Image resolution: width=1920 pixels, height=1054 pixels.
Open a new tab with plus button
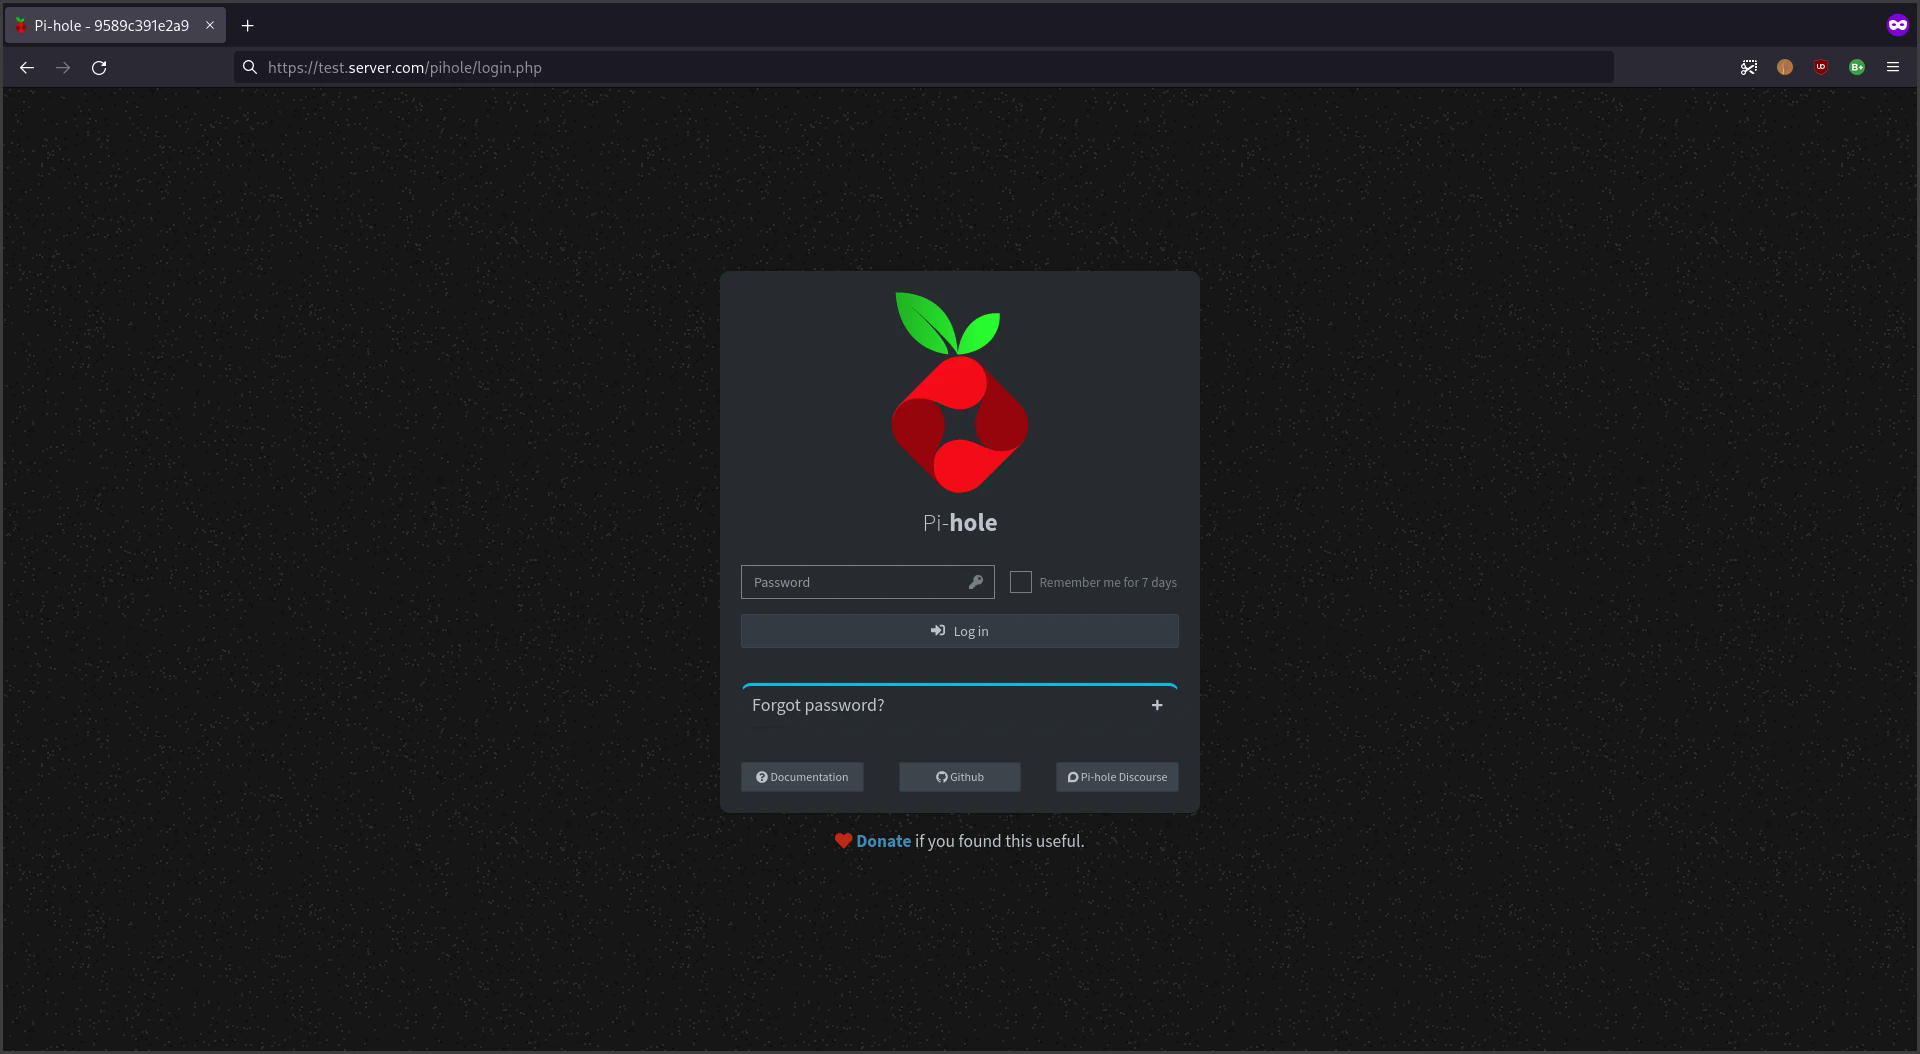(x=248, y=26)
